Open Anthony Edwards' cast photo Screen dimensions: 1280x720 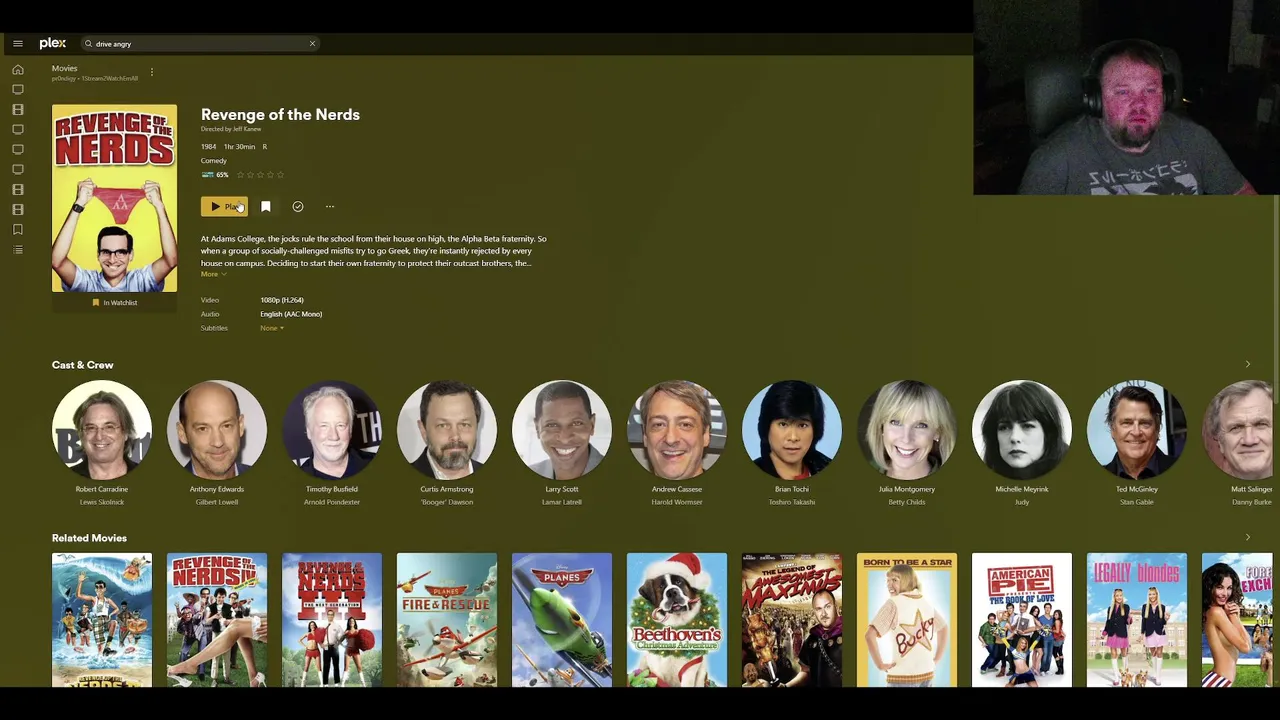coord(217,430)
